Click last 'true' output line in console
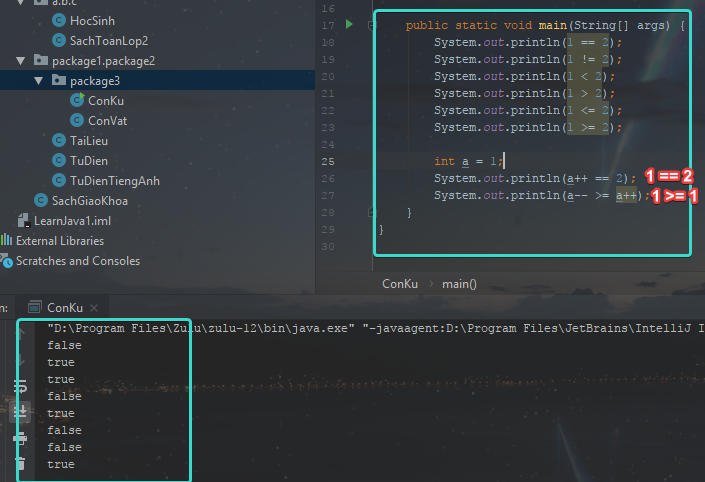 coord(61,464)
